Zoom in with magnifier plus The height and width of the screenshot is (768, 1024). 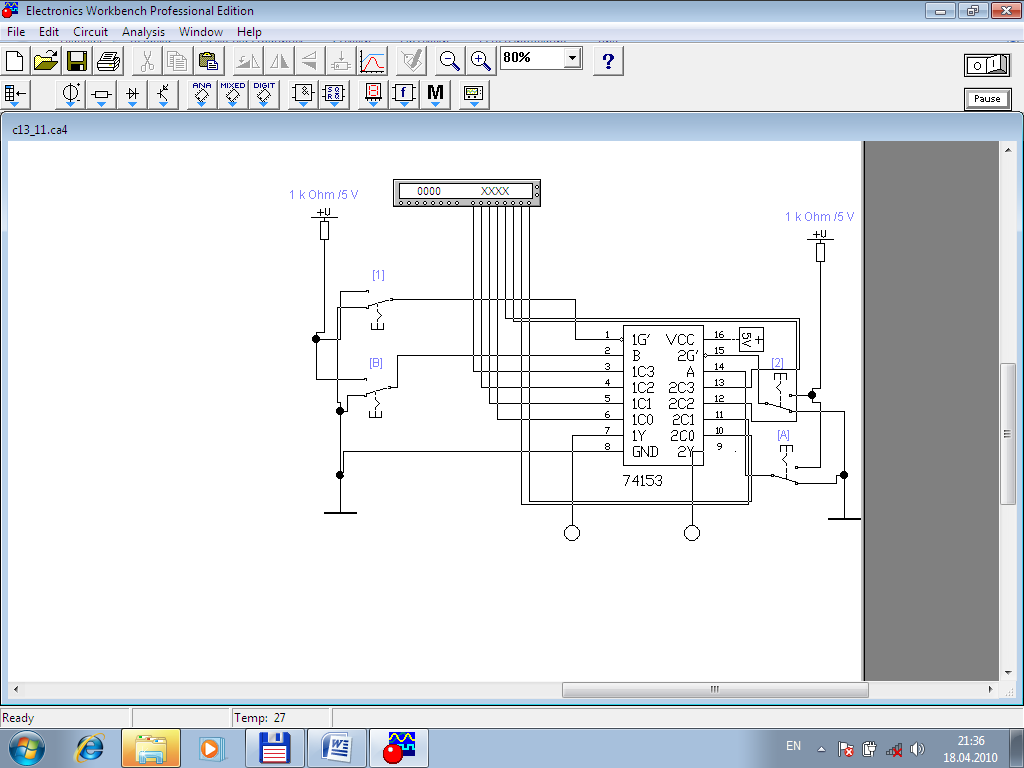pos(481,61)
